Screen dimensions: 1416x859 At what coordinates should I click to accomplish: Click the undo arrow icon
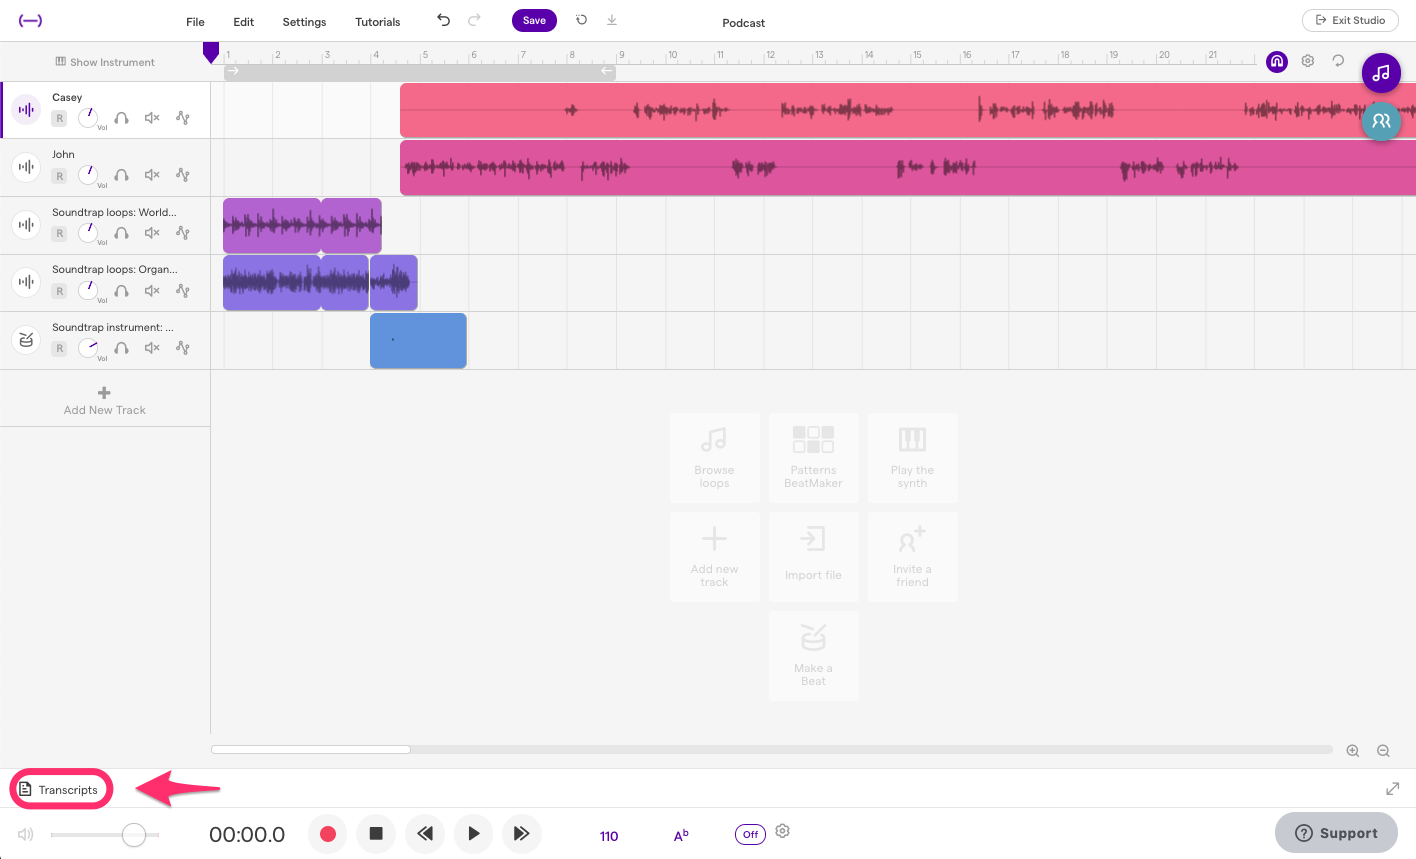444,20
